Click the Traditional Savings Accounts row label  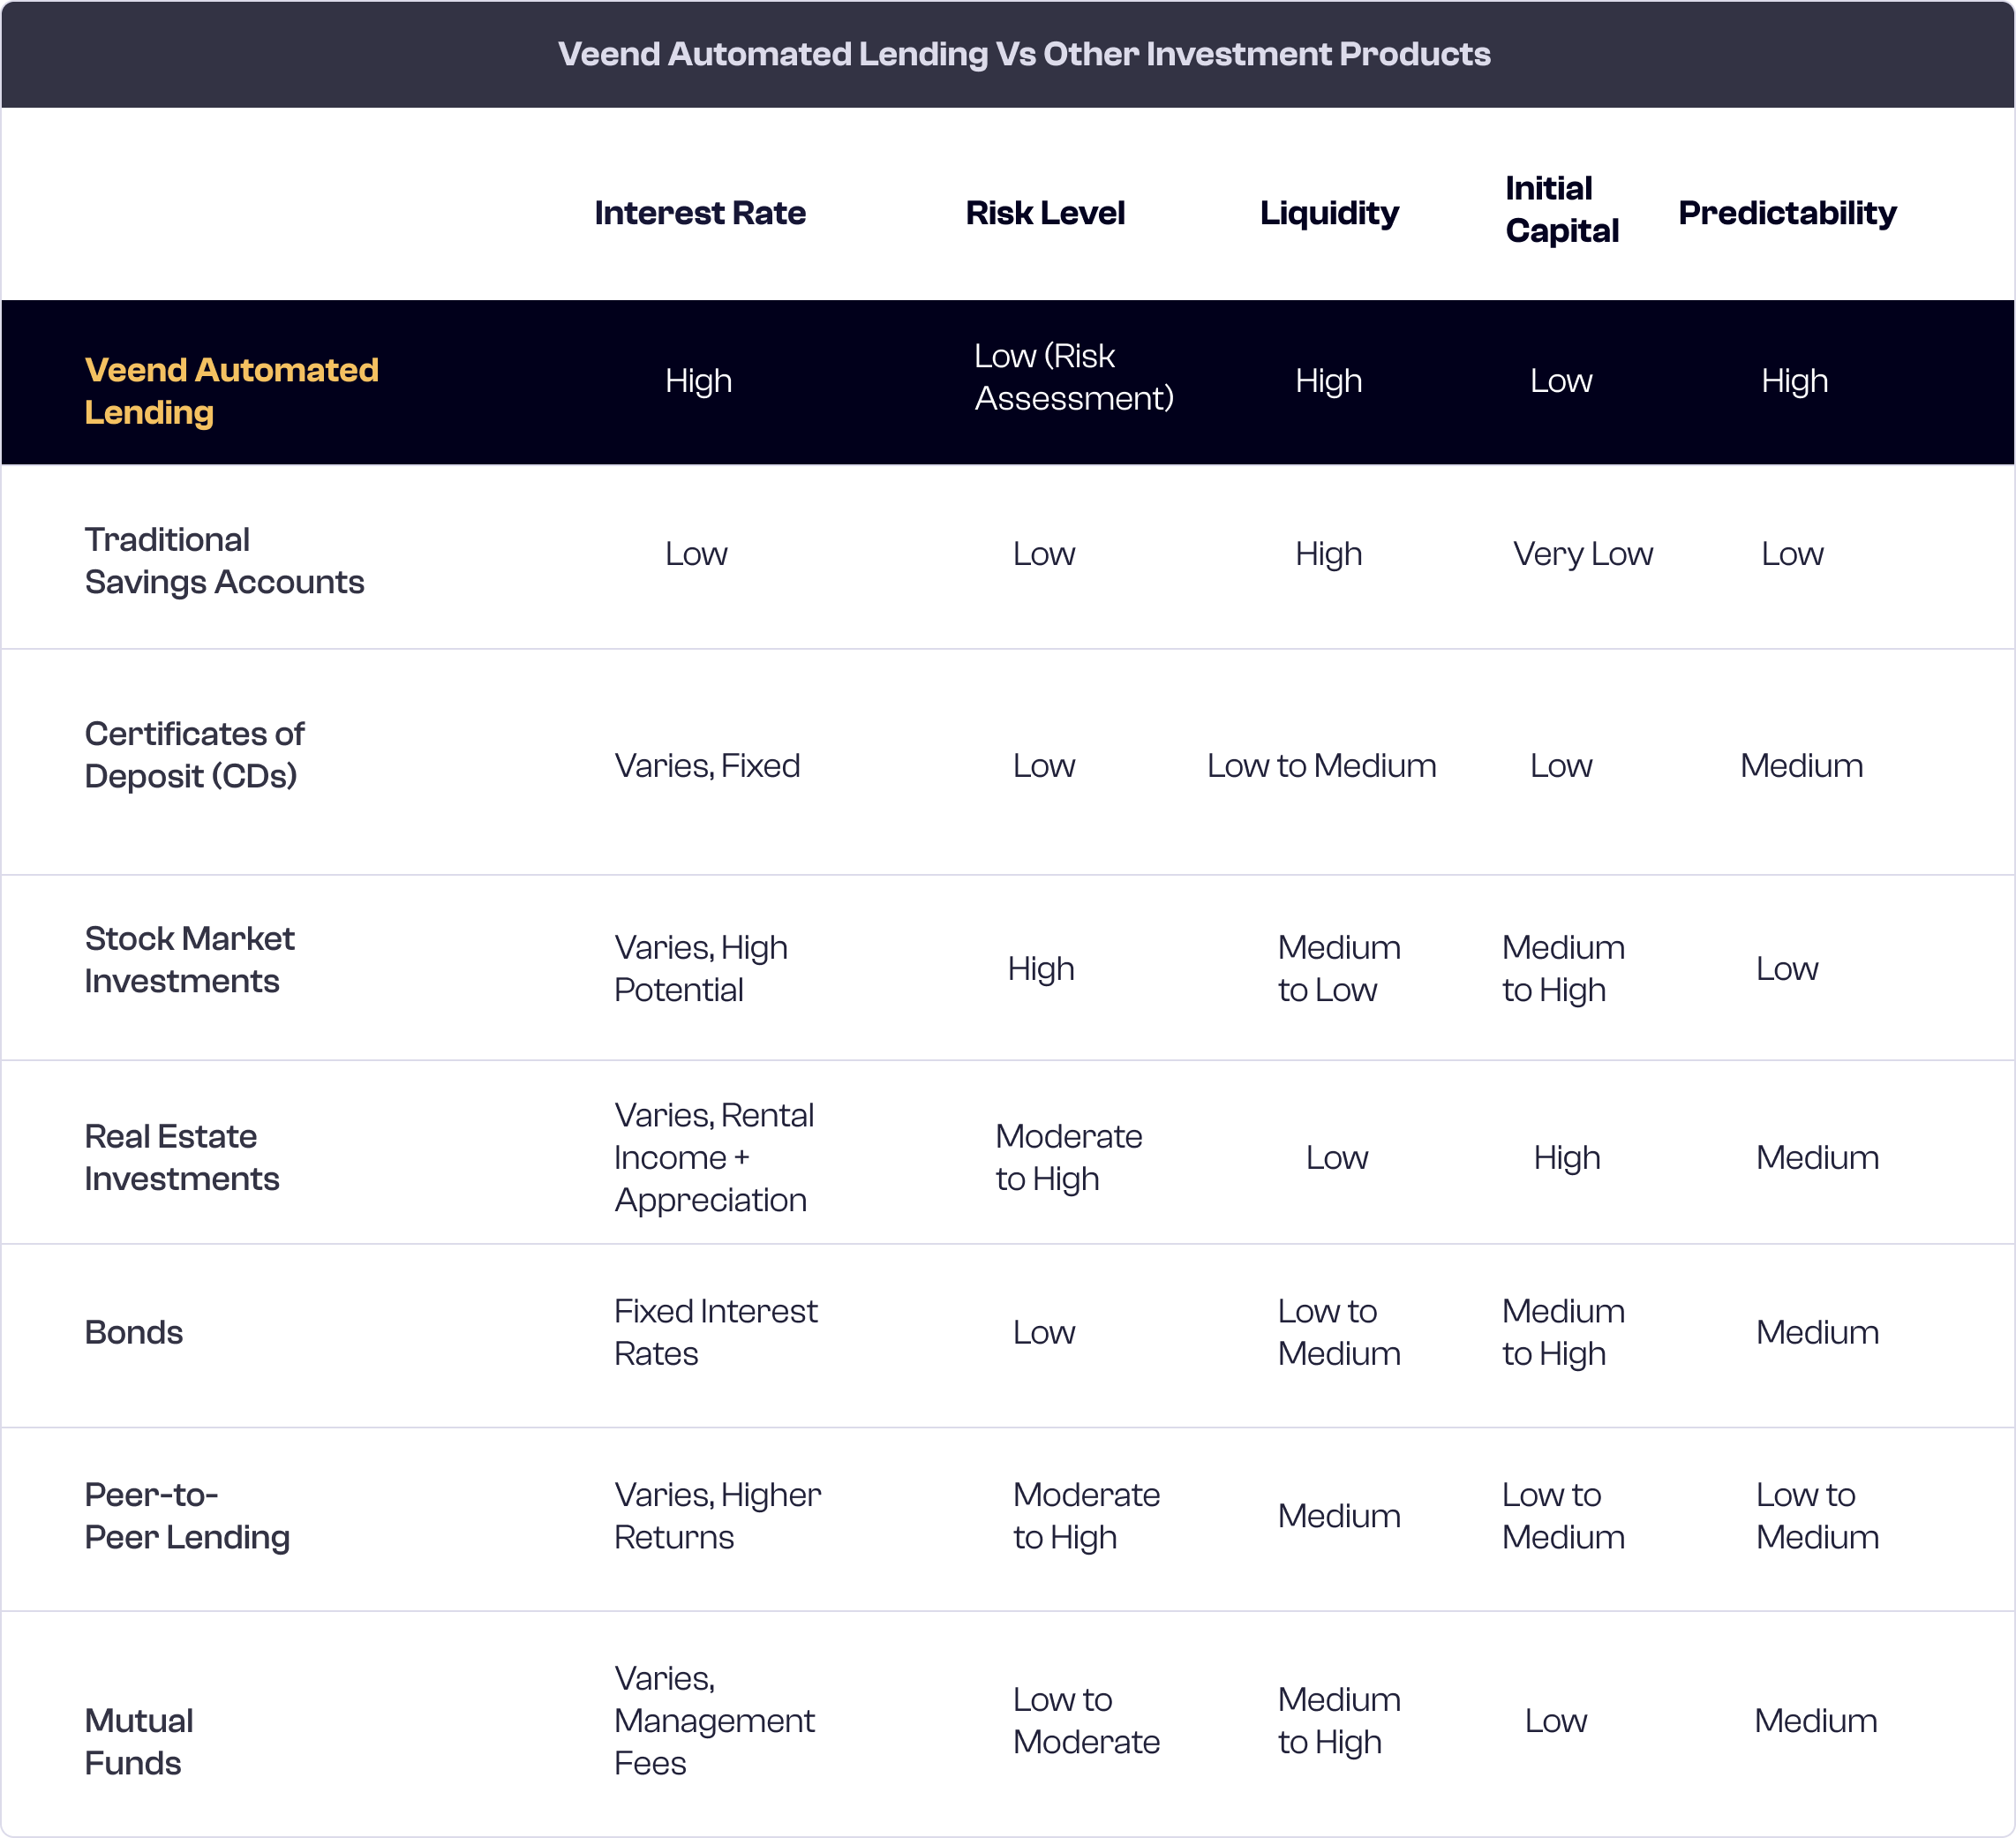[x=224, y=561]
